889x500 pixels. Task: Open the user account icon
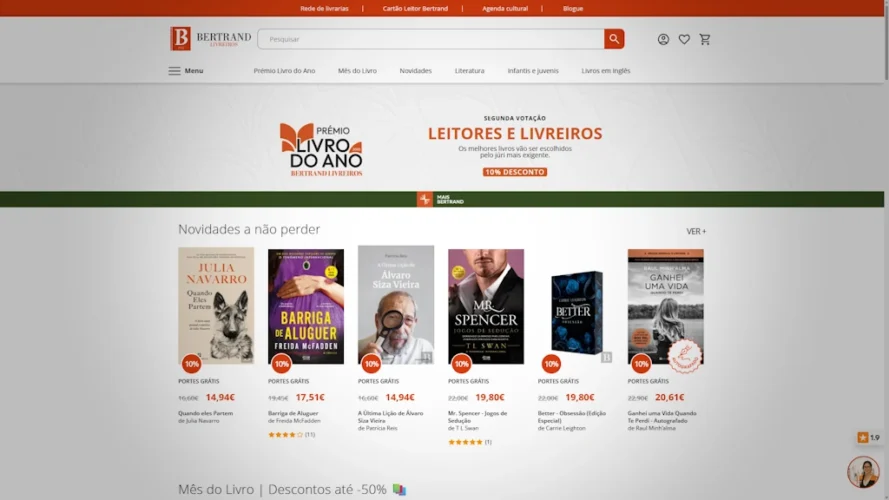[663, 39]
